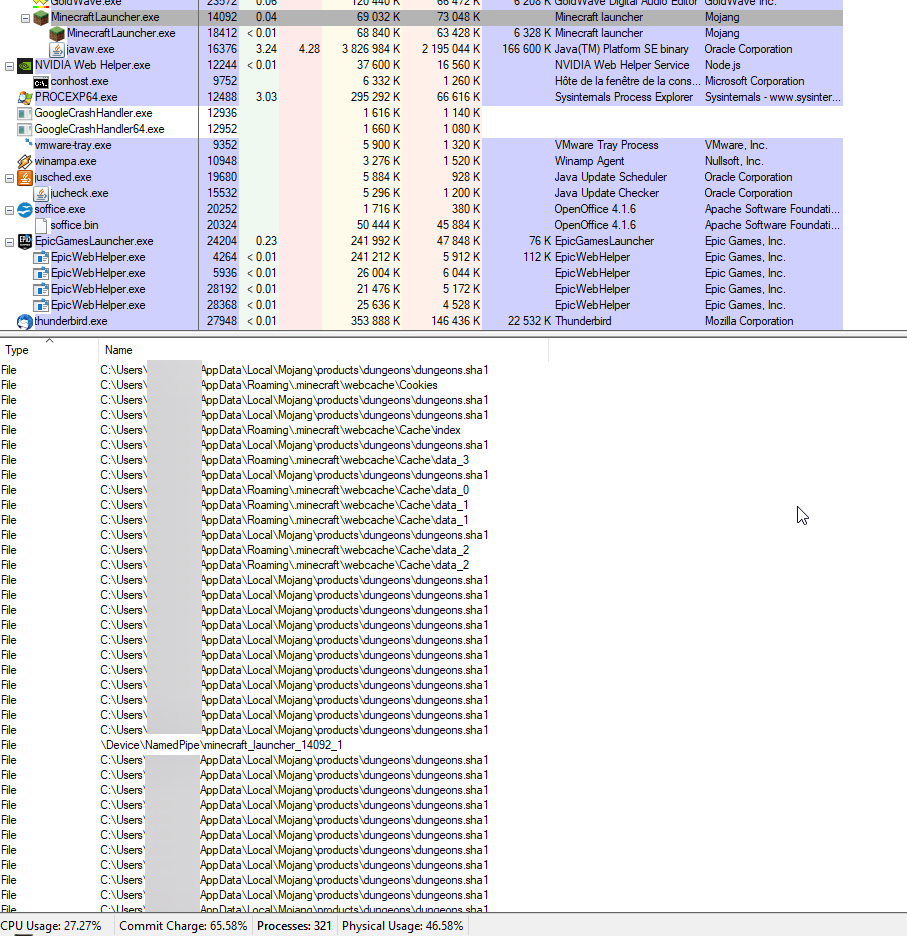This screenshot has width=907, height=936.
Task: Click the conhost.exe console icon
Action: [x=41, y=82]
